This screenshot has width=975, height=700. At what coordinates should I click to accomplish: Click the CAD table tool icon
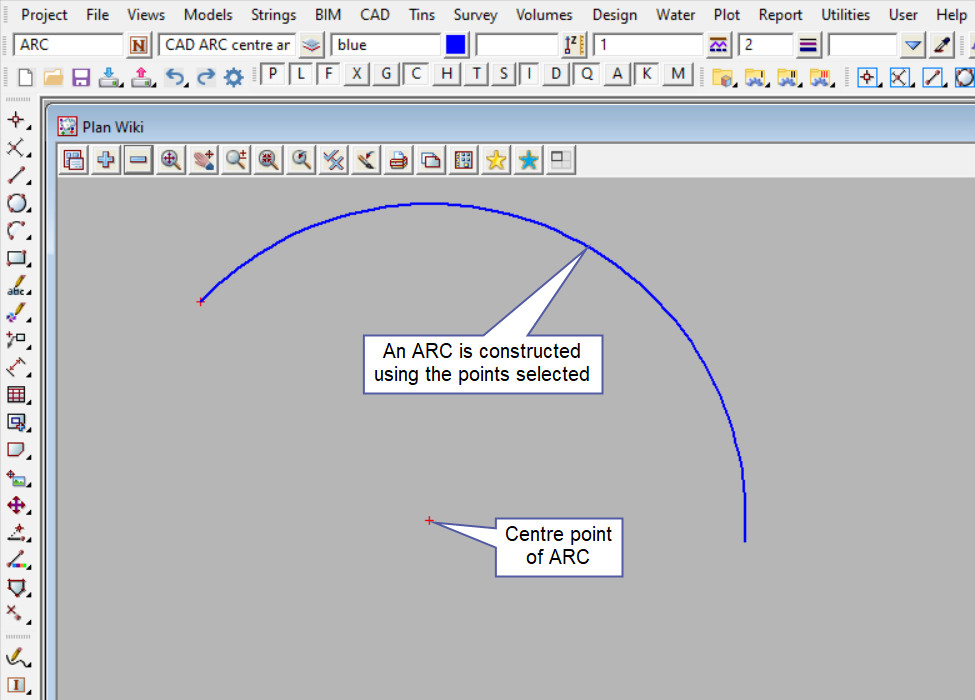[16, 394]
